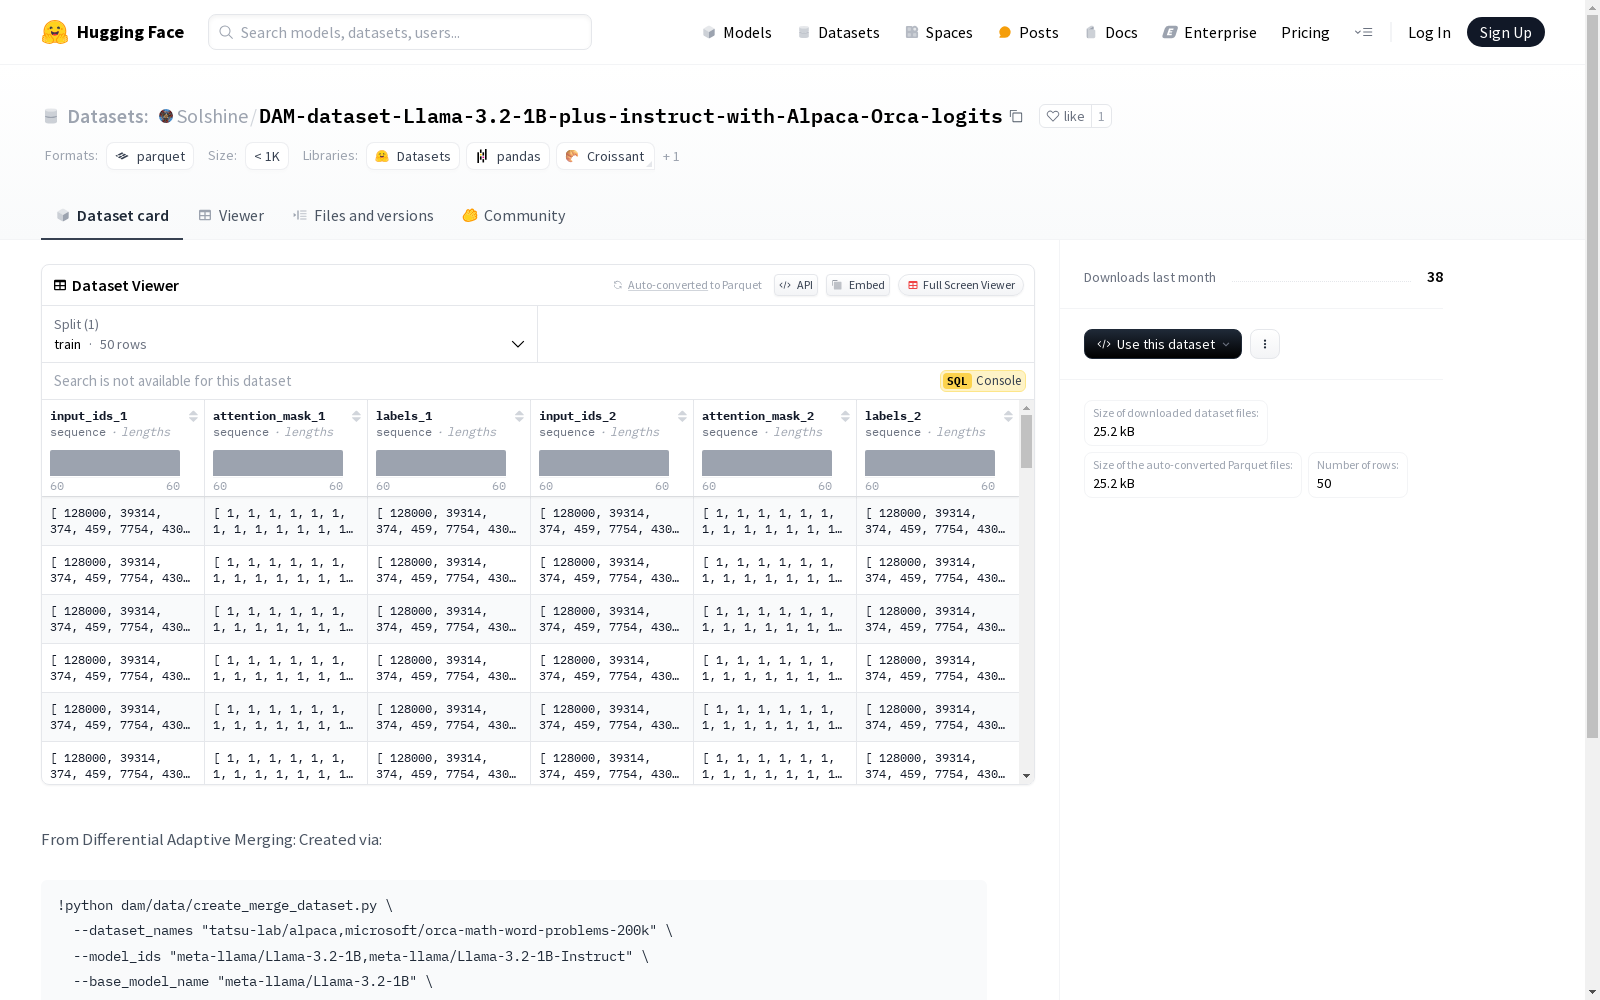Open the Solshine profile link
Viewport: 1600px width, 1000px height.
[212, 116]
